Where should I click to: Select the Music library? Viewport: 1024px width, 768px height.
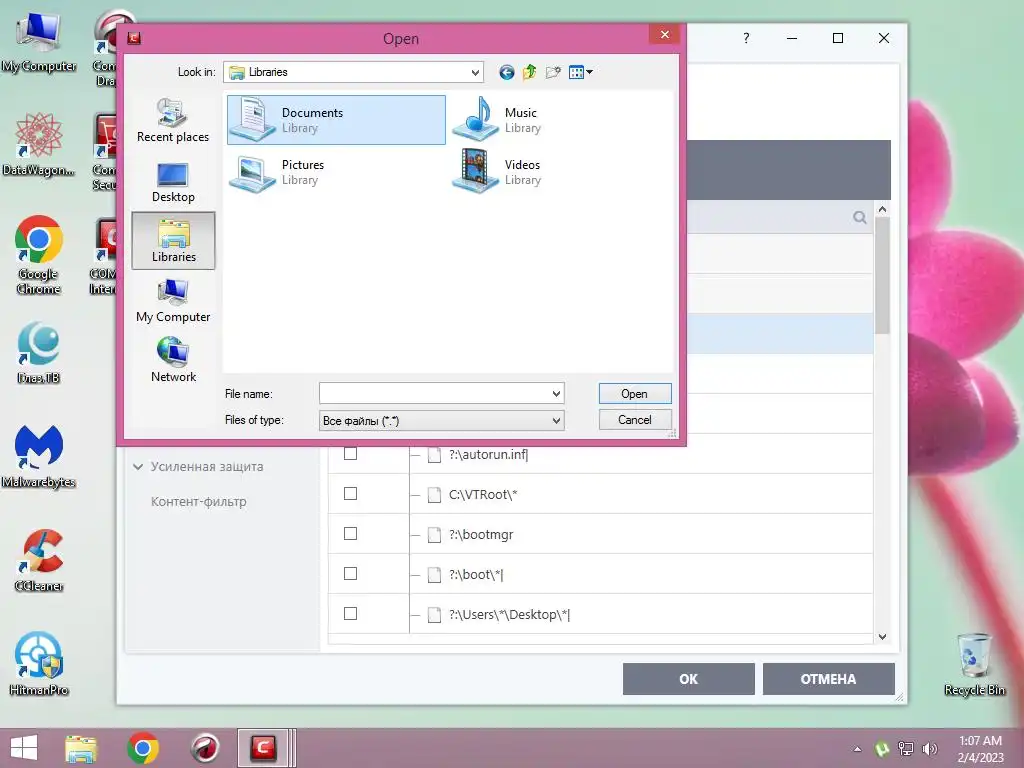click(500, 120)
